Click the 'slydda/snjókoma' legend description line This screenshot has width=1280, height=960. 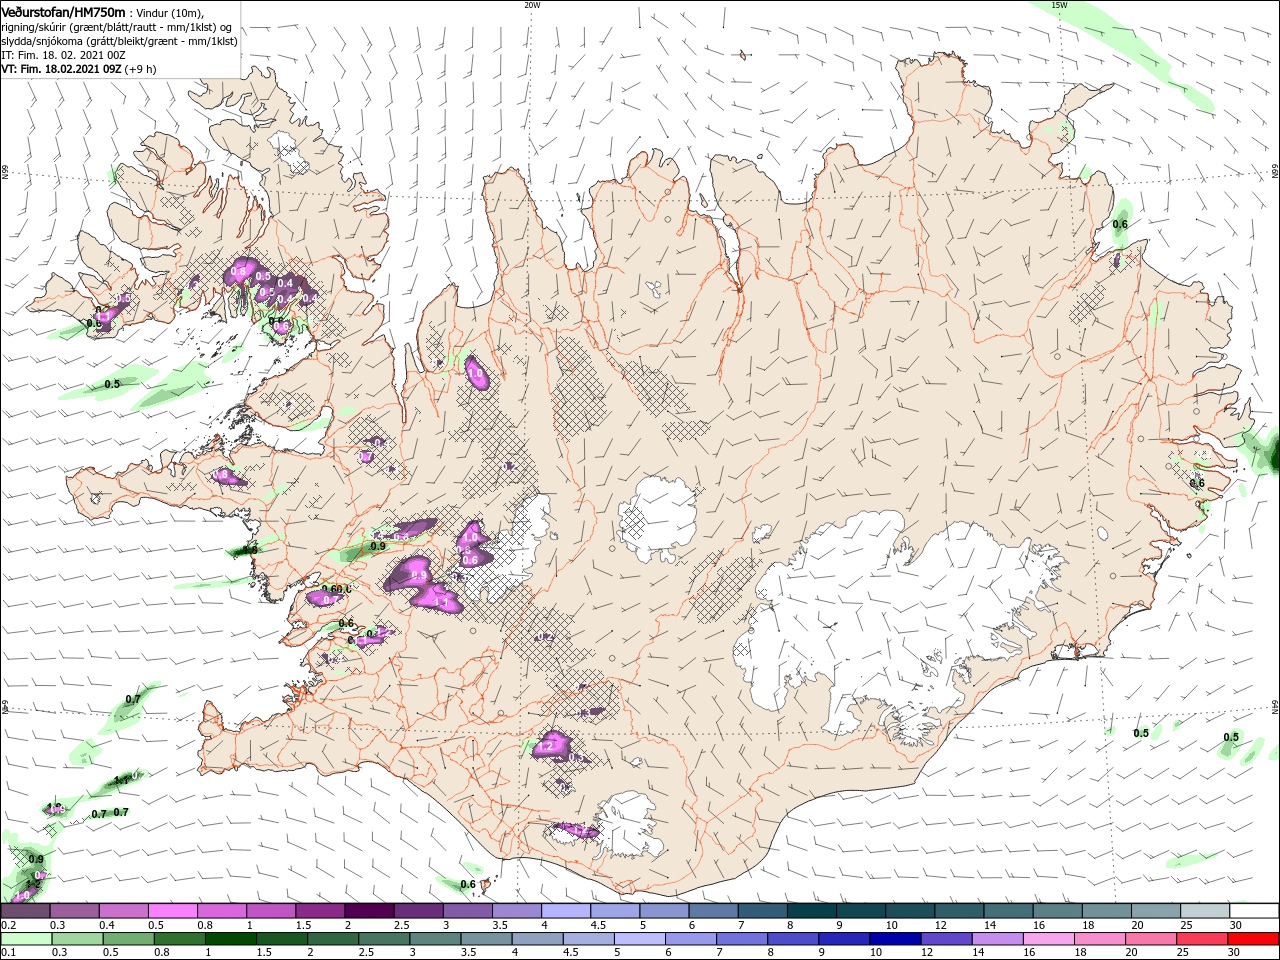tap(119, 41)
